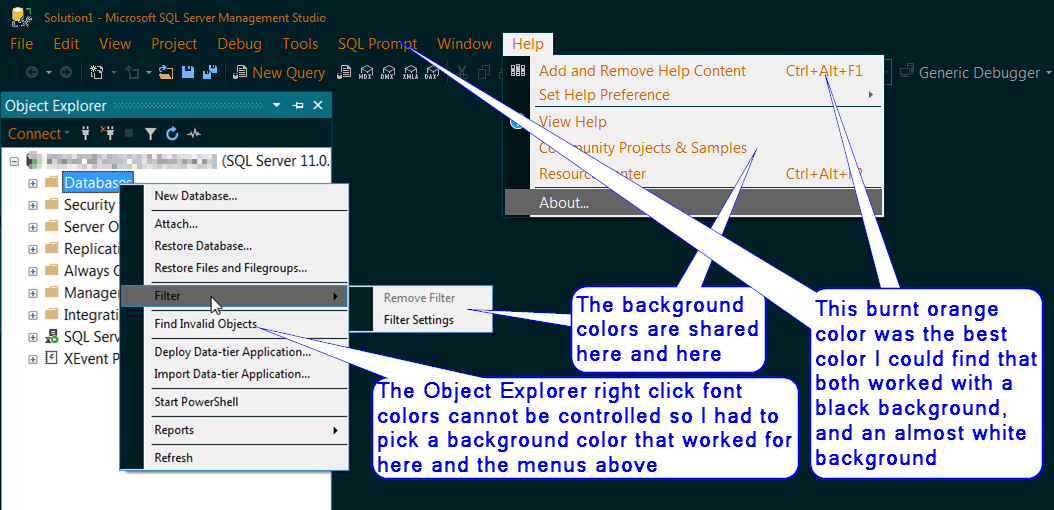The width and height of the screenshot is (1054, 510).
Task: Expand the Databases folder node
Action: [32, 183]
